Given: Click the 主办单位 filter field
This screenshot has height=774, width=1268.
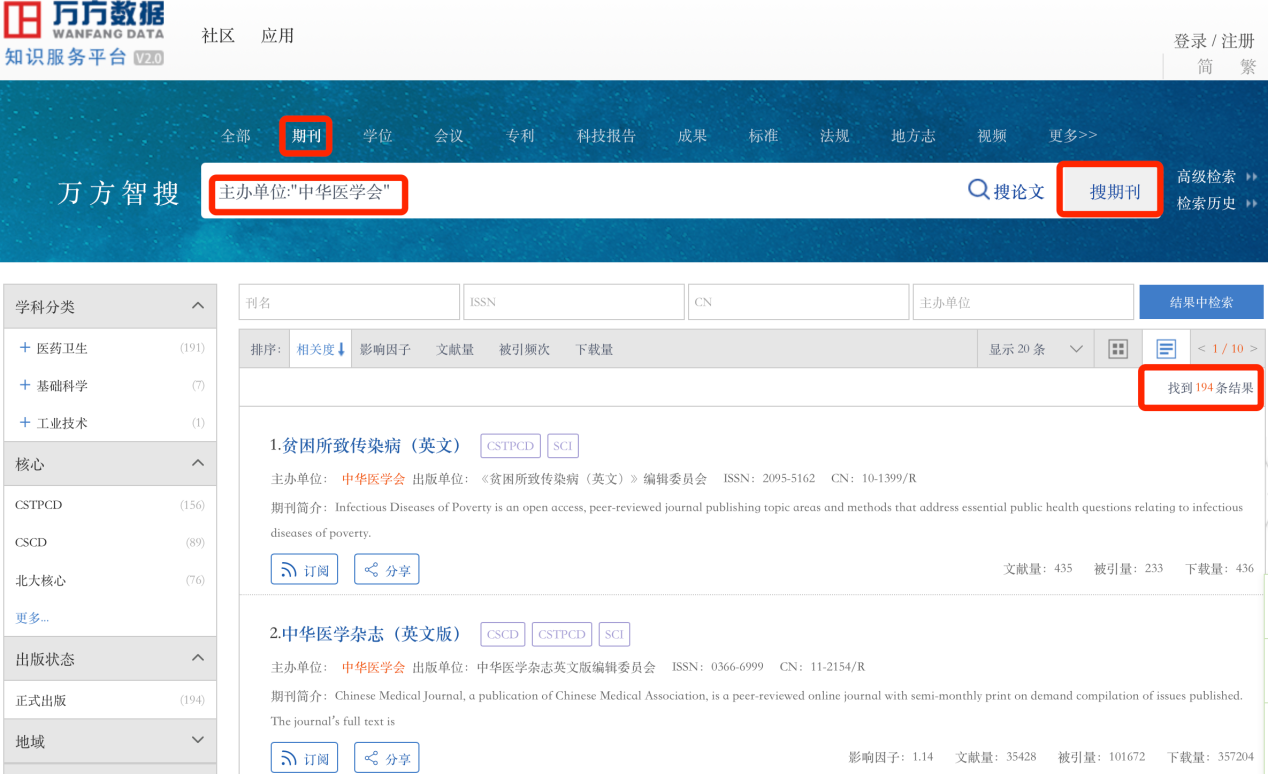Looking at the screenshot, I should click(1023, 302).
